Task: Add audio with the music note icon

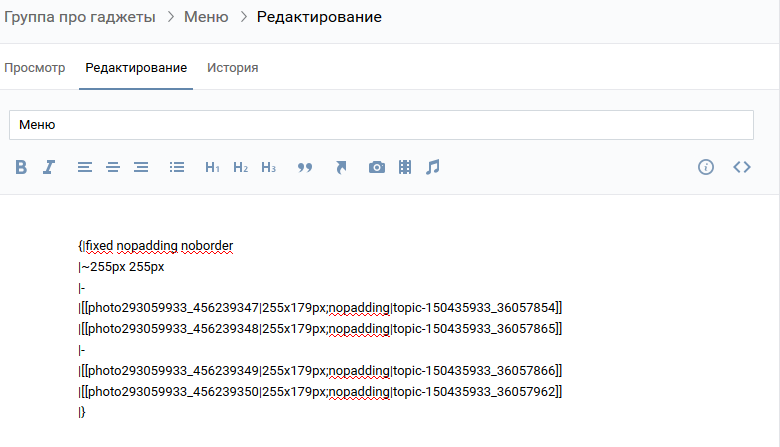Action: (x=432, y=167)
